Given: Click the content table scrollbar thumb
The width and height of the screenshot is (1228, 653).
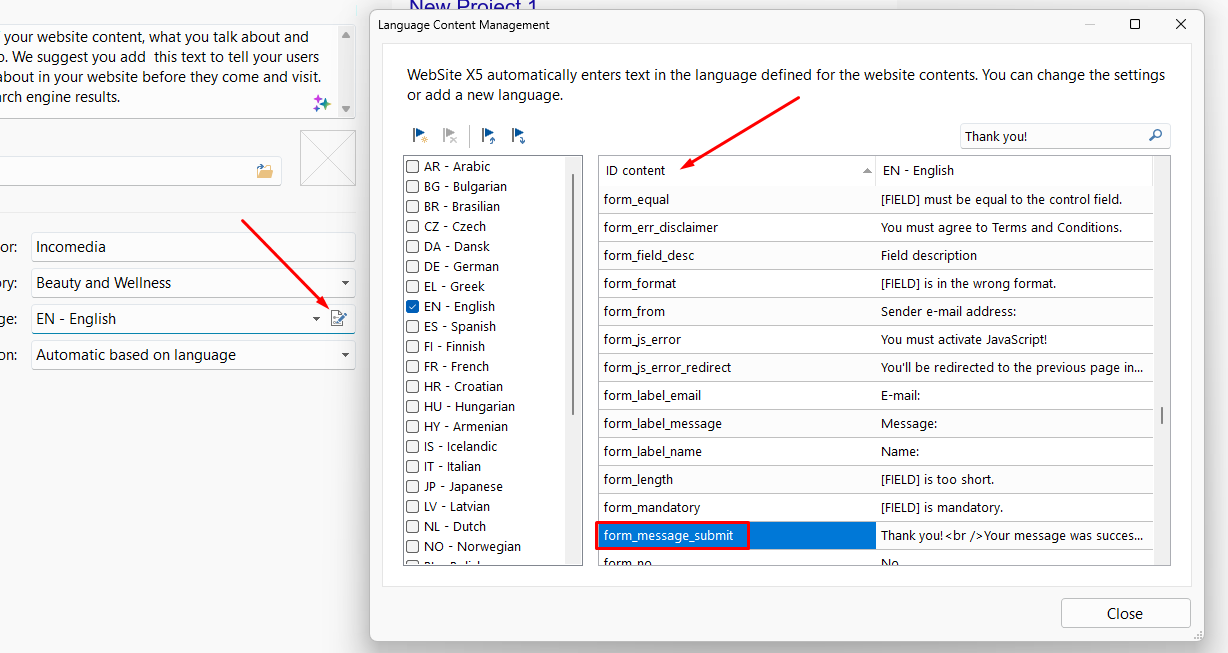Looking at the screenshot, I should [x=1161, y=415].
